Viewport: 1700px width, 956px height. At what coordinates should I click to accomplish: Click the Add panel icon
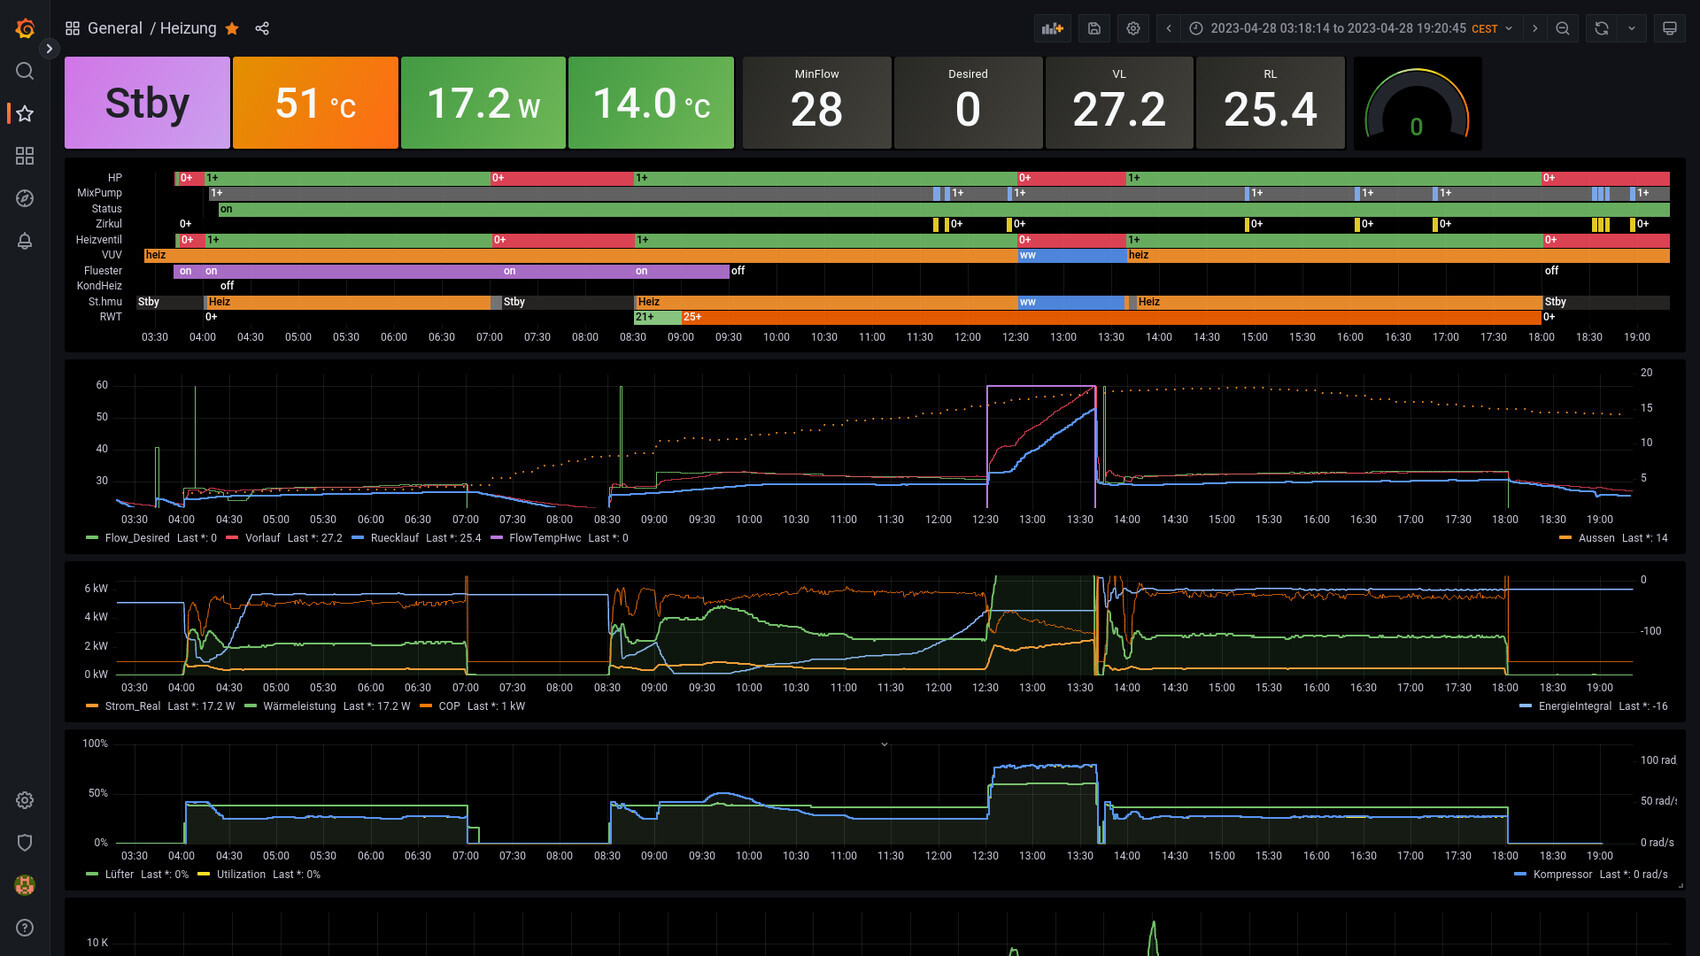[x=1052, y=28]
